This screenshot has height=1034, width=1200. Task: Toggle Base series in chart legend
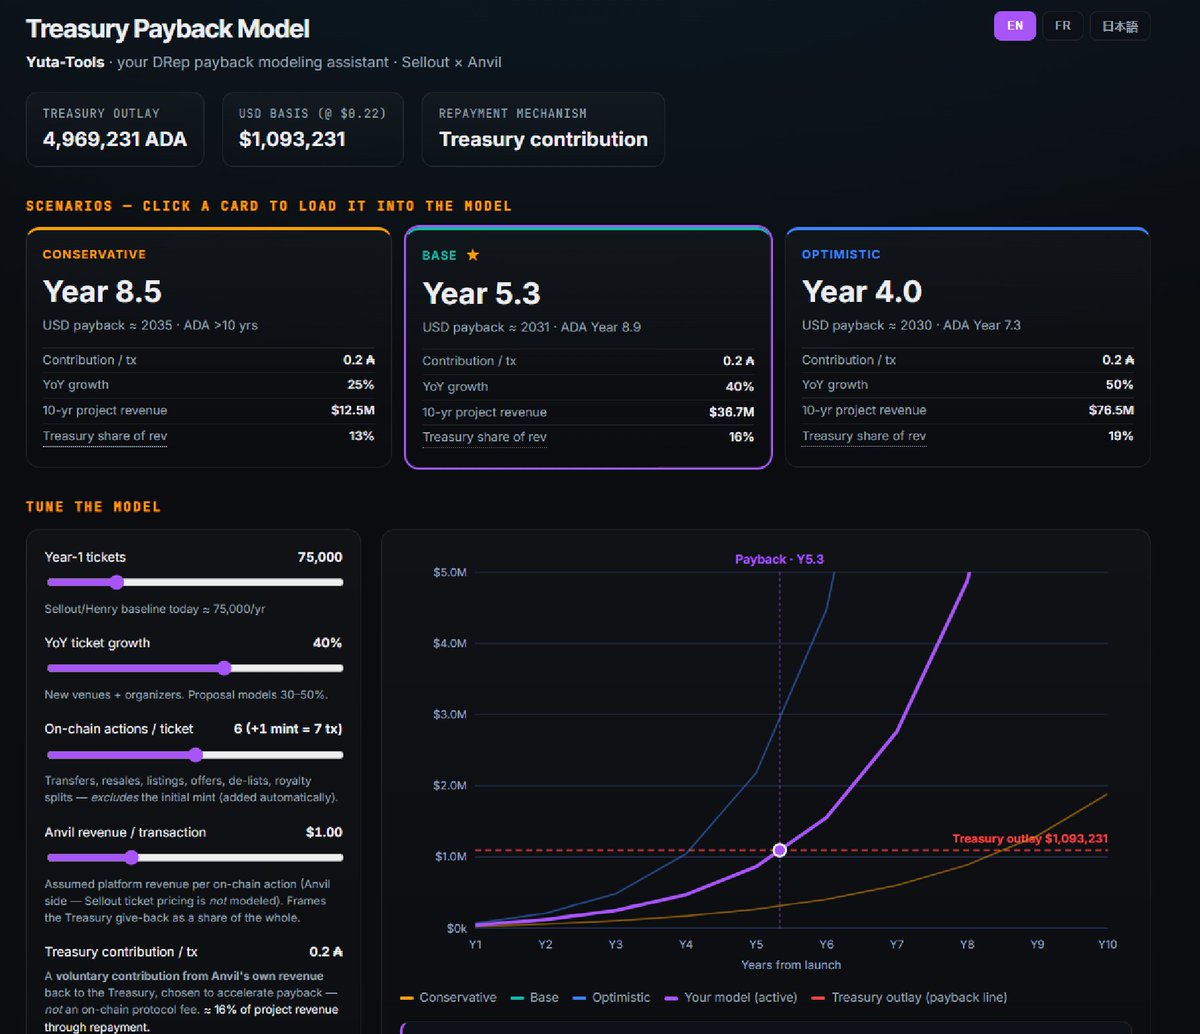click(x=533, y=997)
